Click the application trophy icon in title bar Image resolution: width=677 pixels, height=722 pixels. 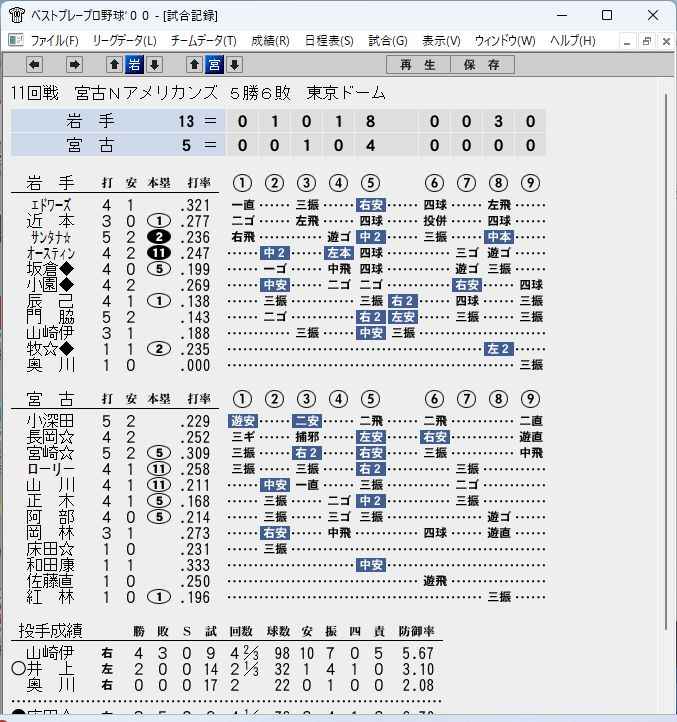tap(17, 15)
